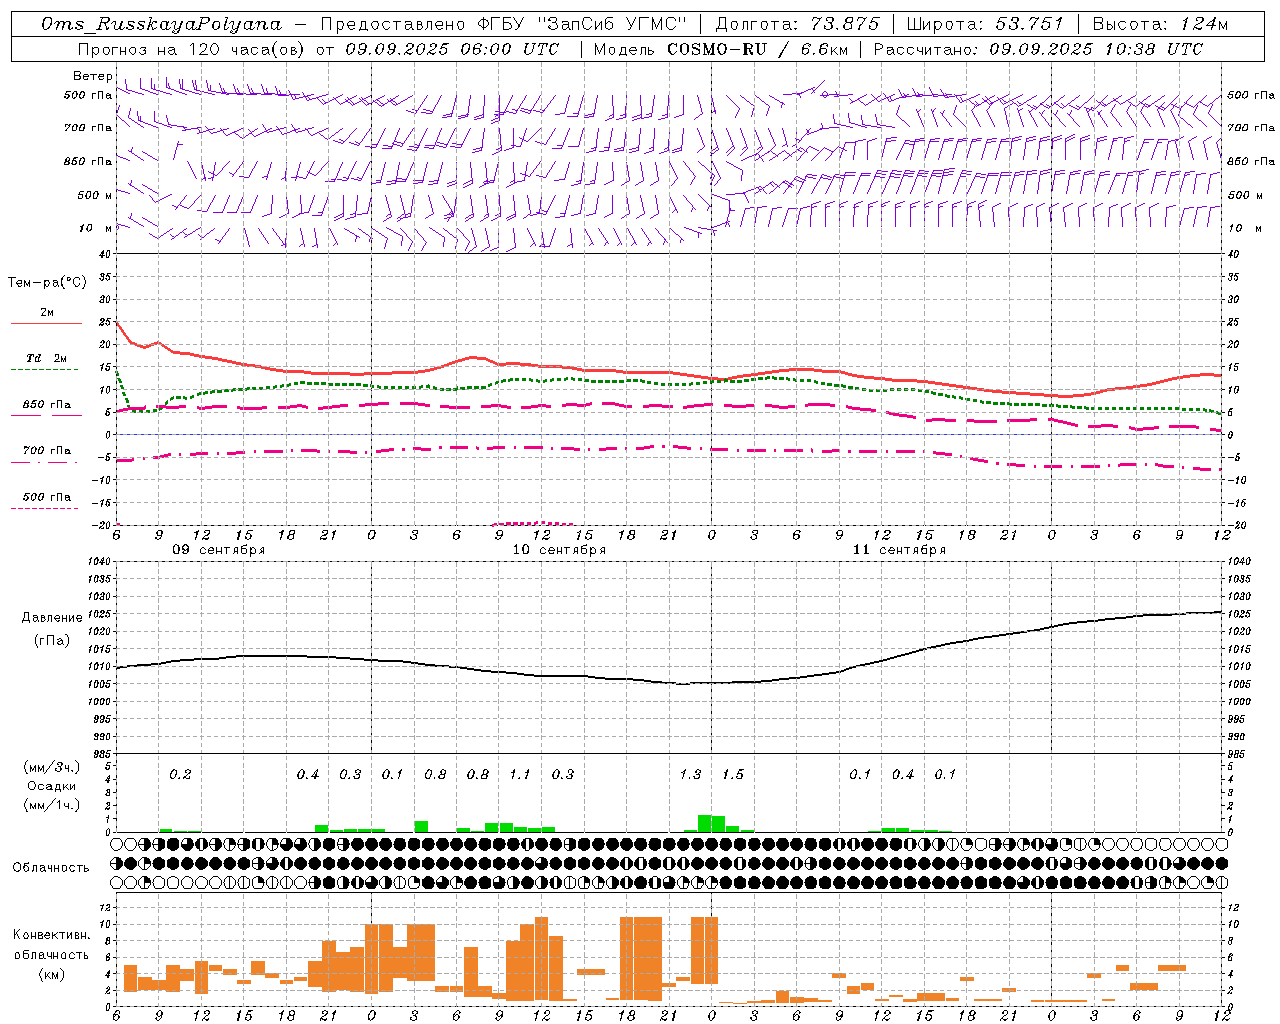This screenshot has width=1280, height=1024.
Task: Click the (мм/3ч.) precipitation unit label
Action: tap(52, 767)
